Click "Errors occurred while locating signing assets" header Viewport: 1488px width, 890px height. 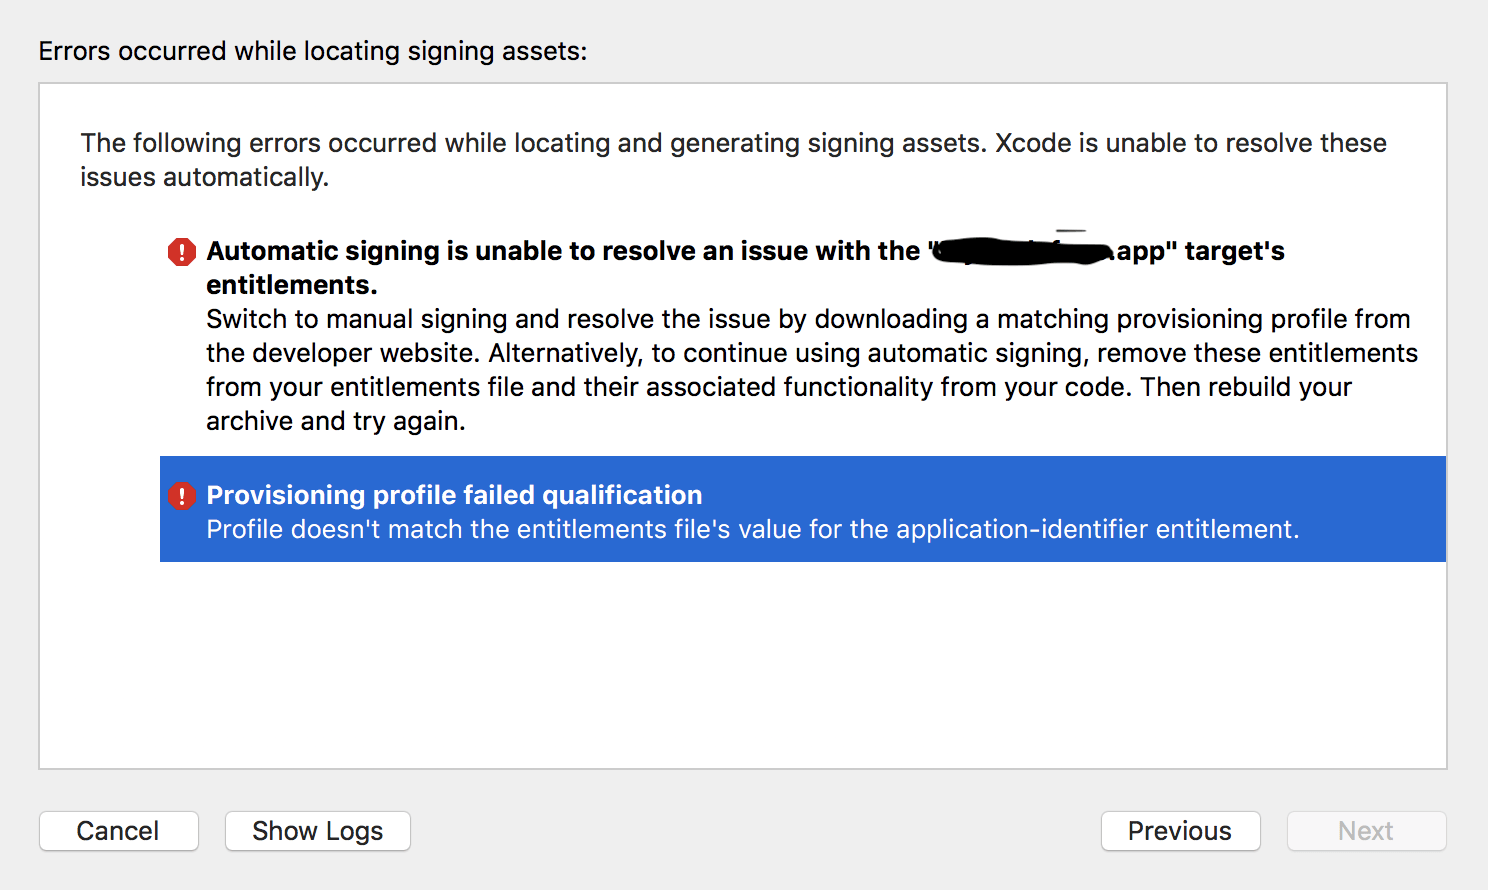(313, 51)
